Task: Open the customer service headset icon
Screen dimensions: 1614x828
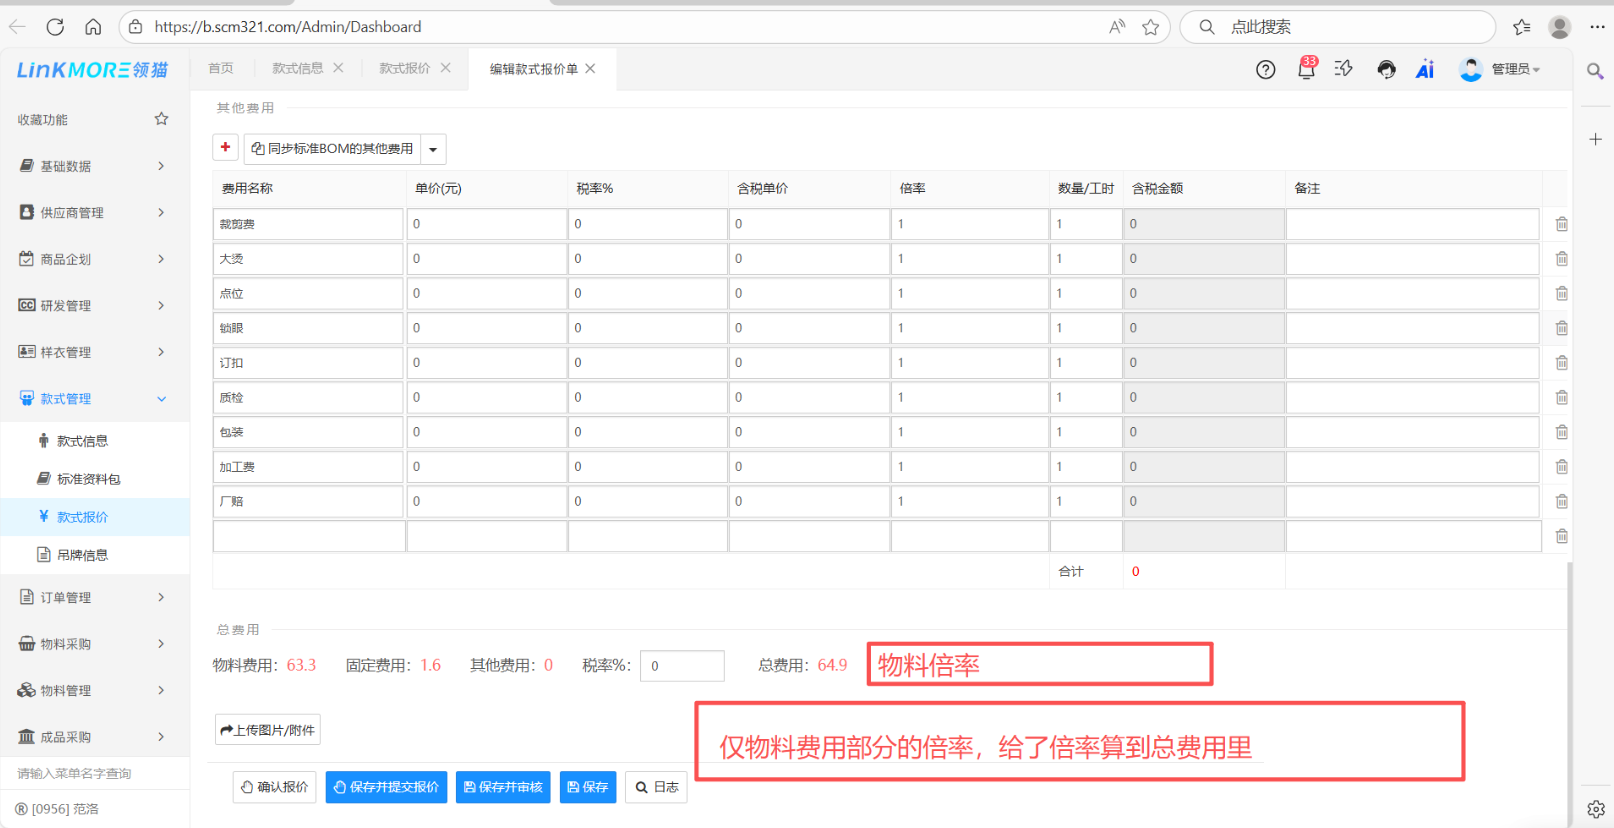Action: coord(1386,69)
